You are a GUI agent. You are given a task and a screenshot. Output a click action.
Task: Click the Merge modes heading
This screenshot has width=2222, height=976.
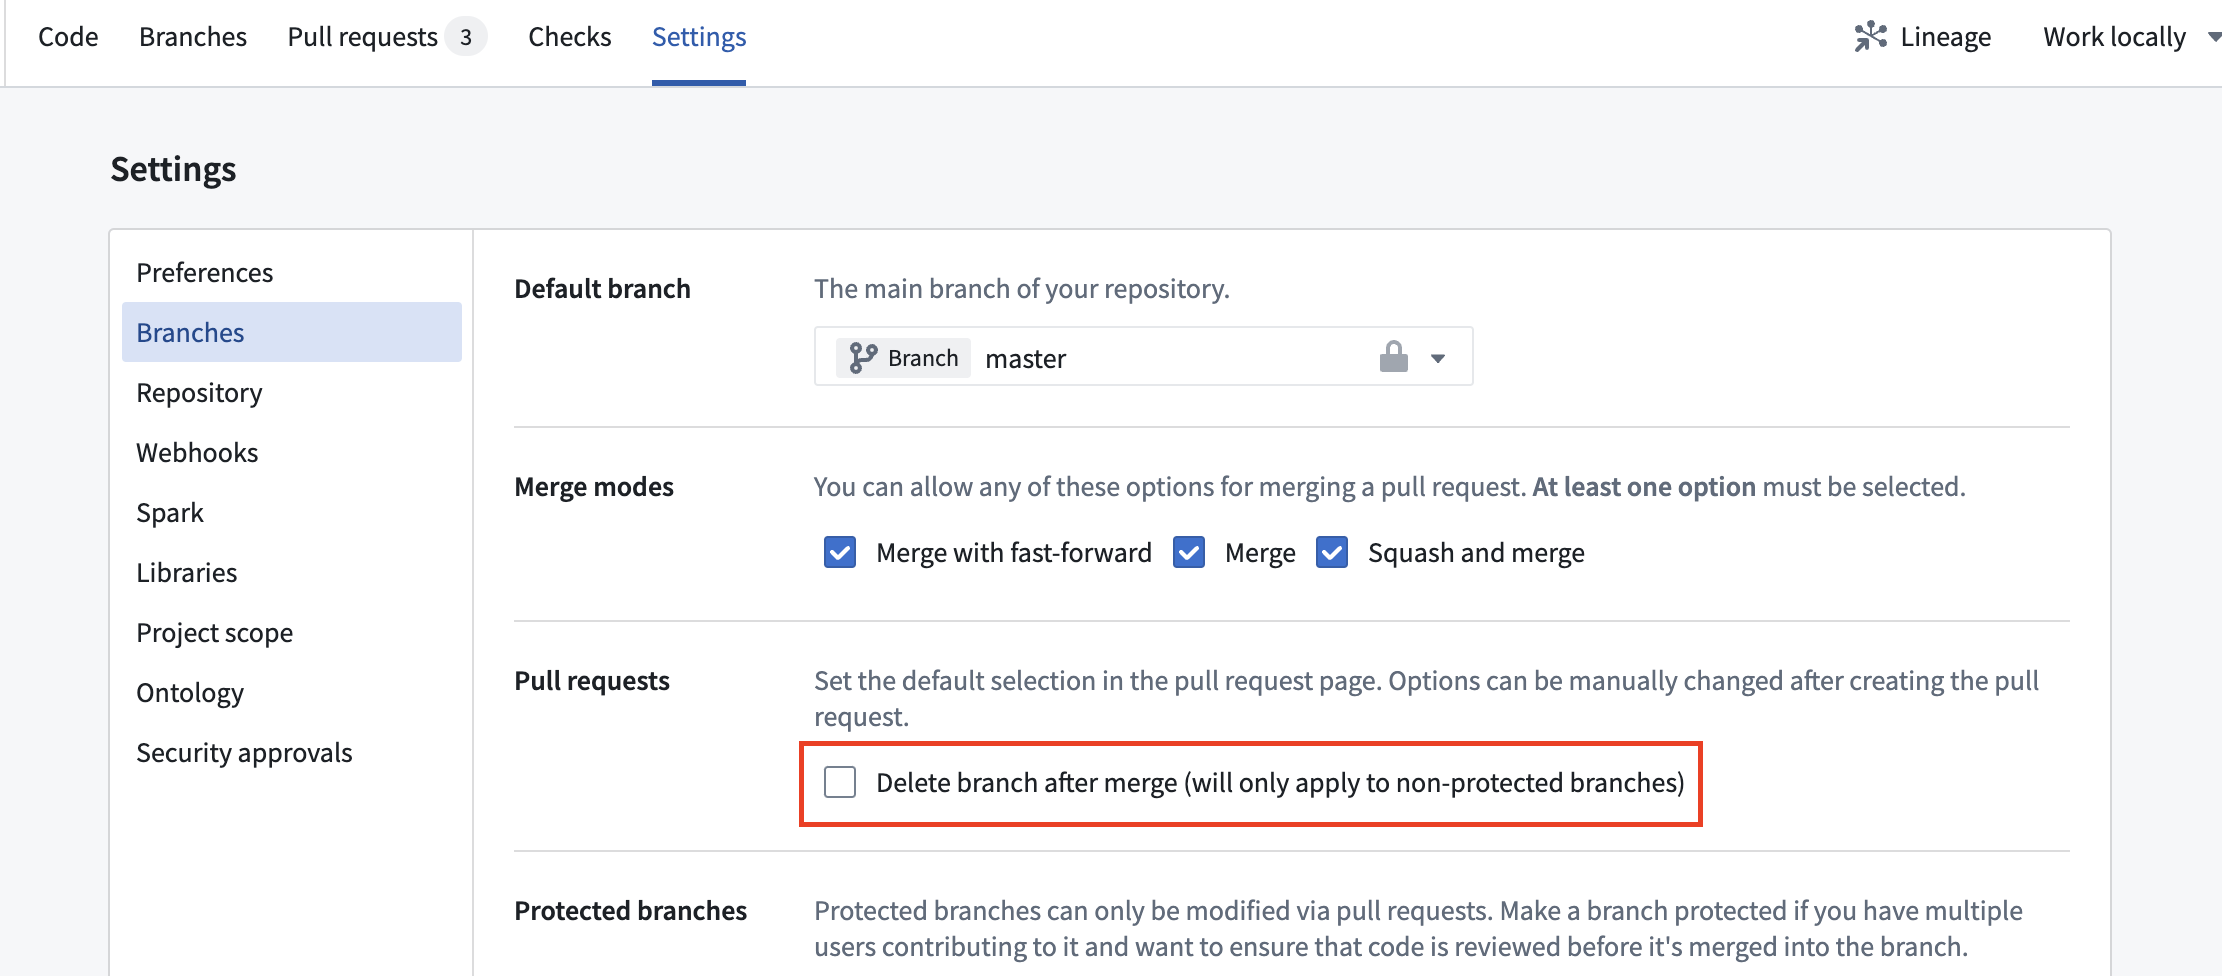coord(594,486)
